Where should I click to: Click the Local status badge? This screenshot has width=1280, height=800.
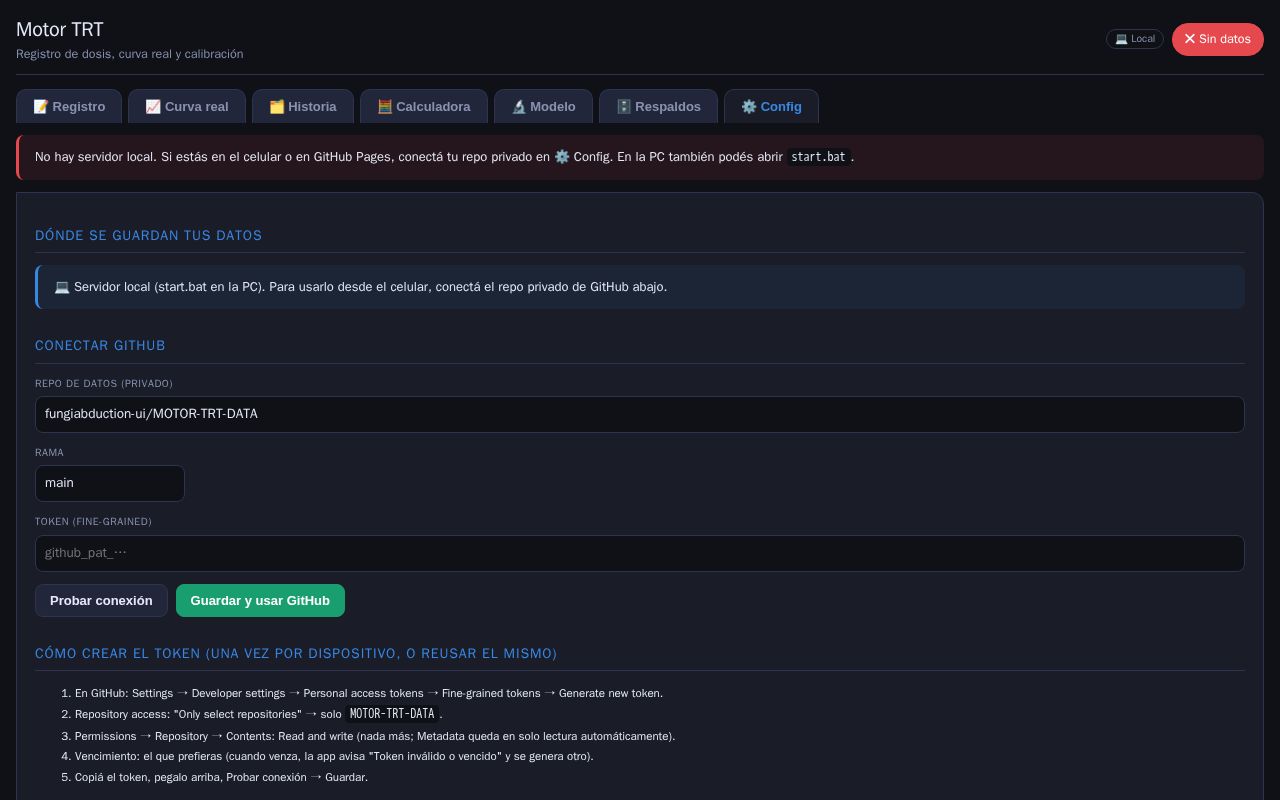tap(1135, 39)
